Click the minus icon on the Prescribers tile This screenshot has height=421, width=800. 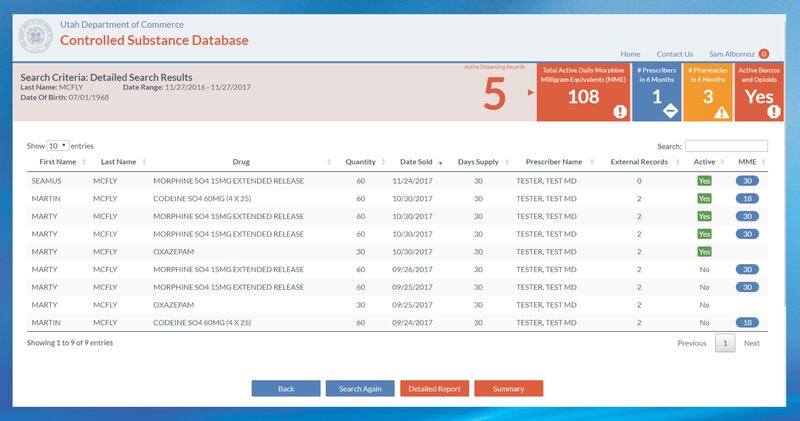click(673, 112)
